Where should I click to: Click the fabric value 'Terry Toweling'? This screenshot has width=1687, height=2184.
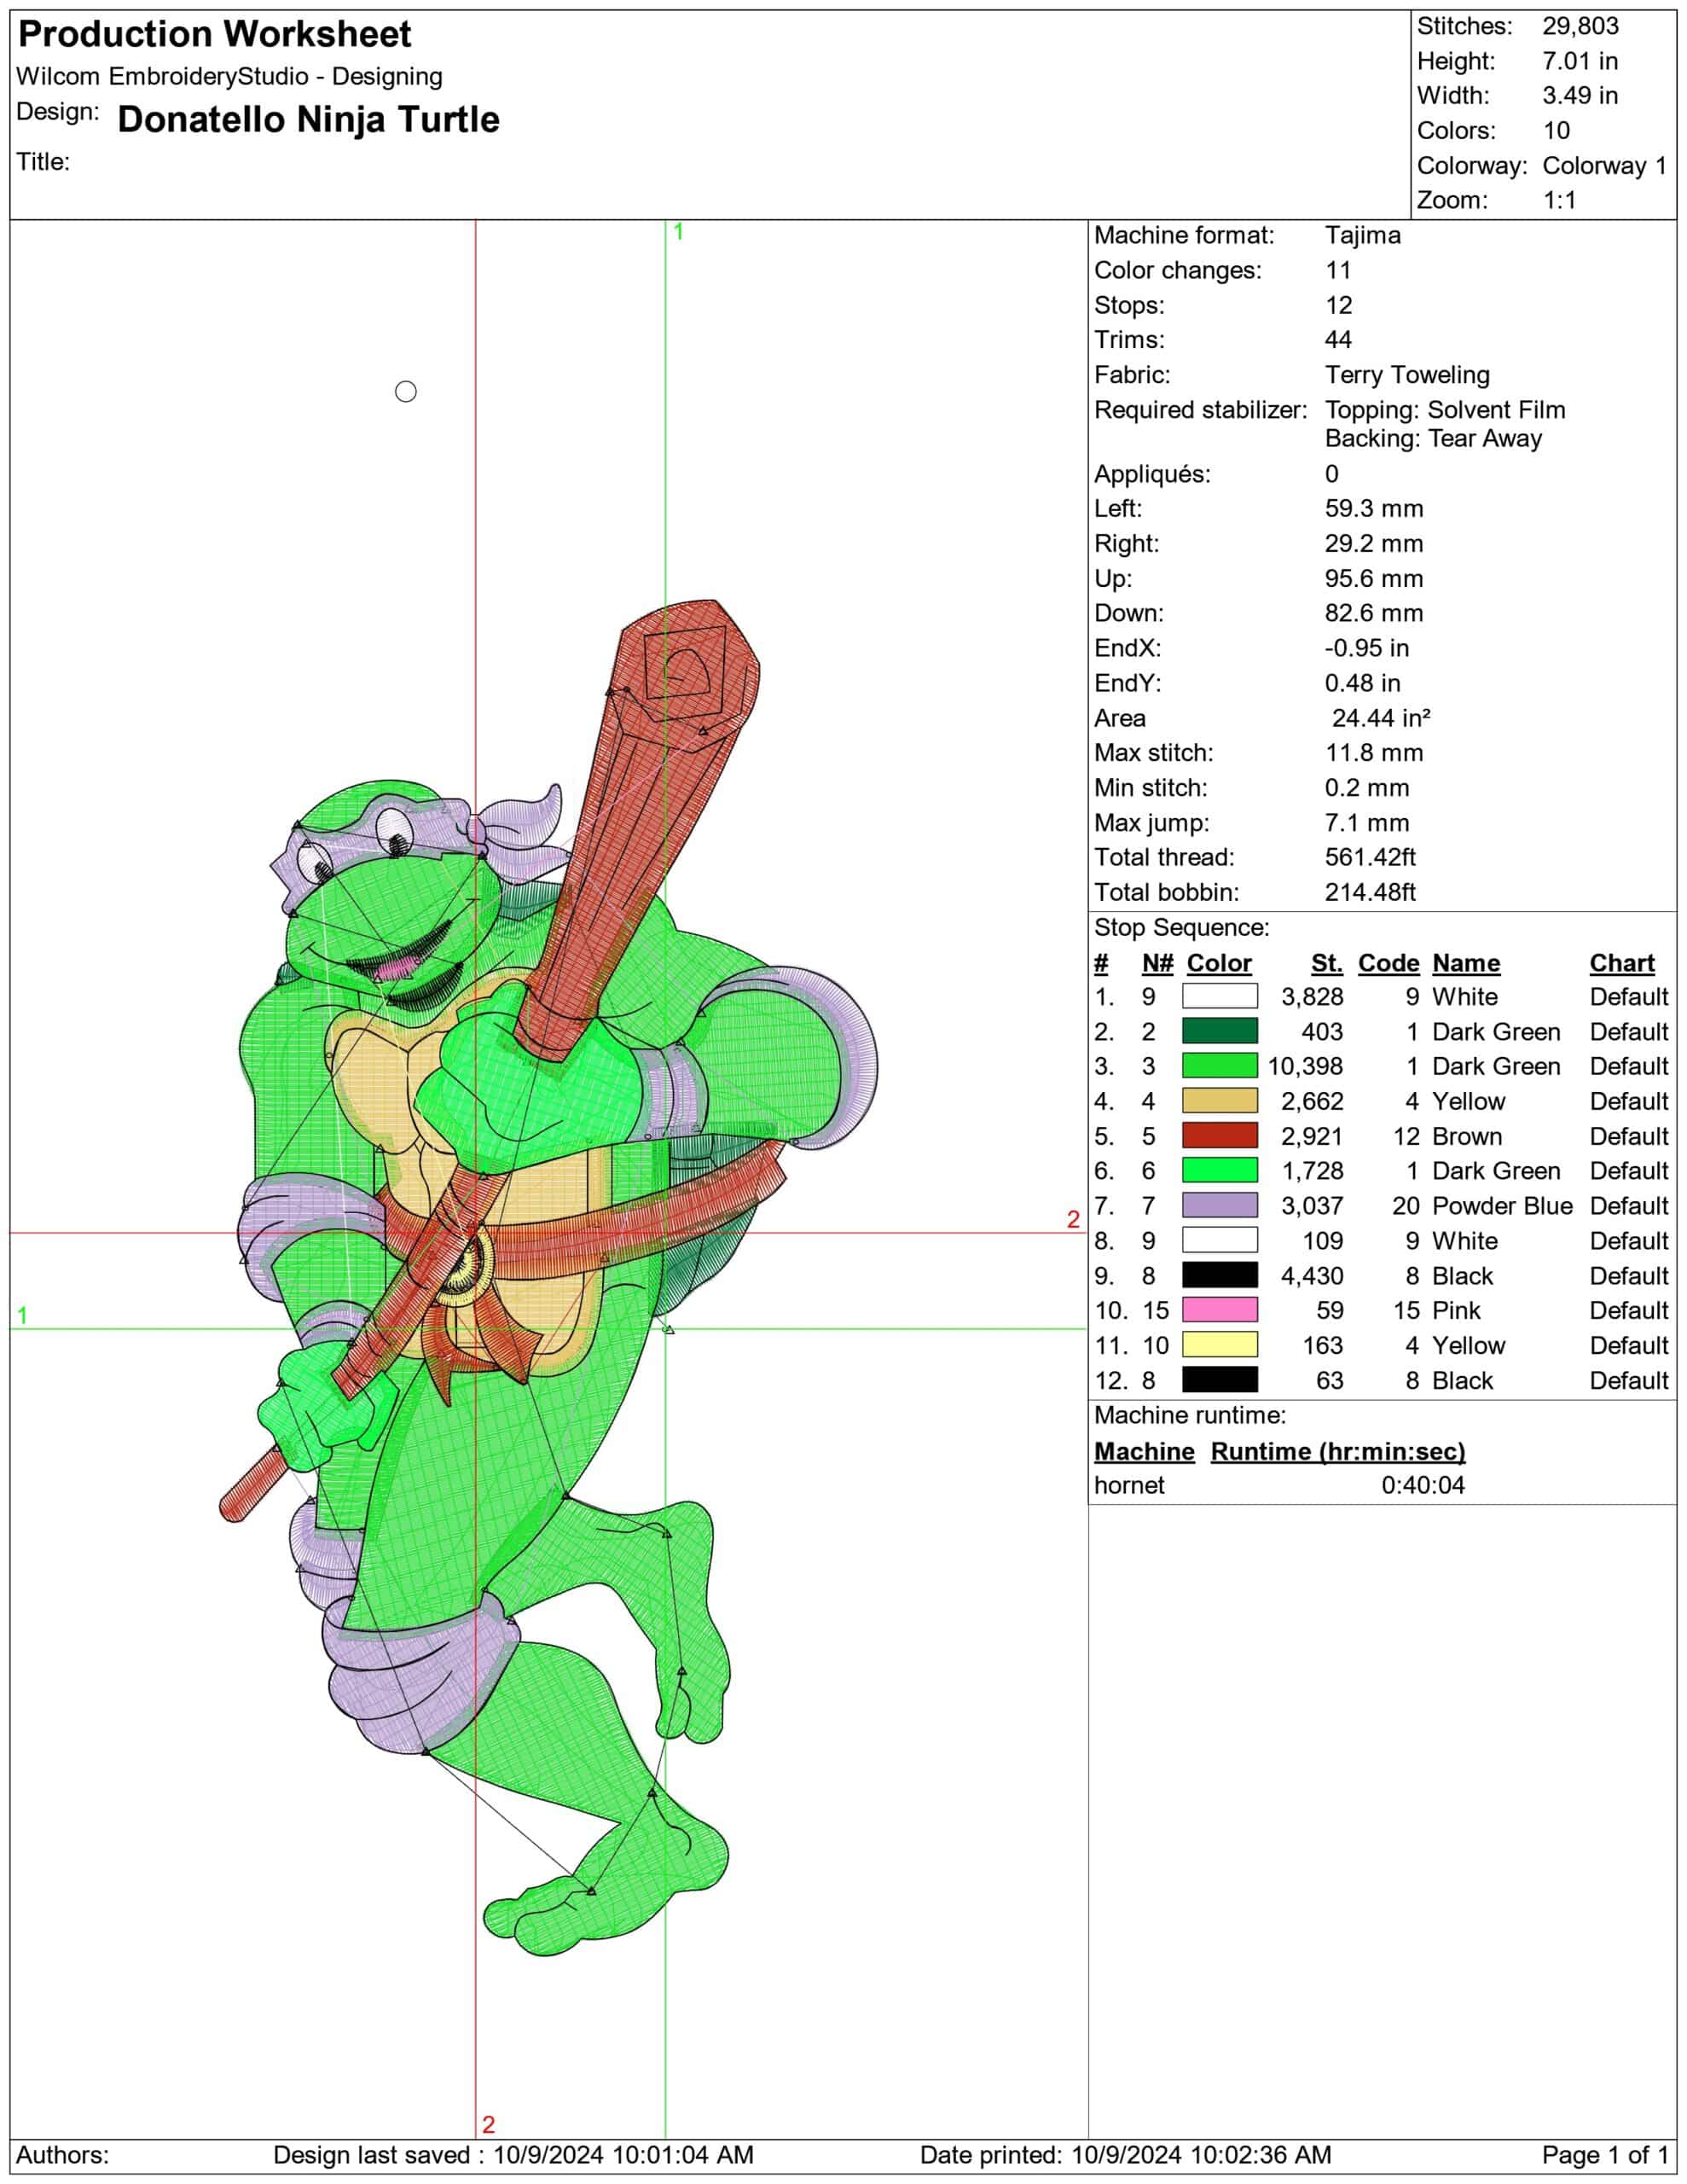click(1407, 375)
